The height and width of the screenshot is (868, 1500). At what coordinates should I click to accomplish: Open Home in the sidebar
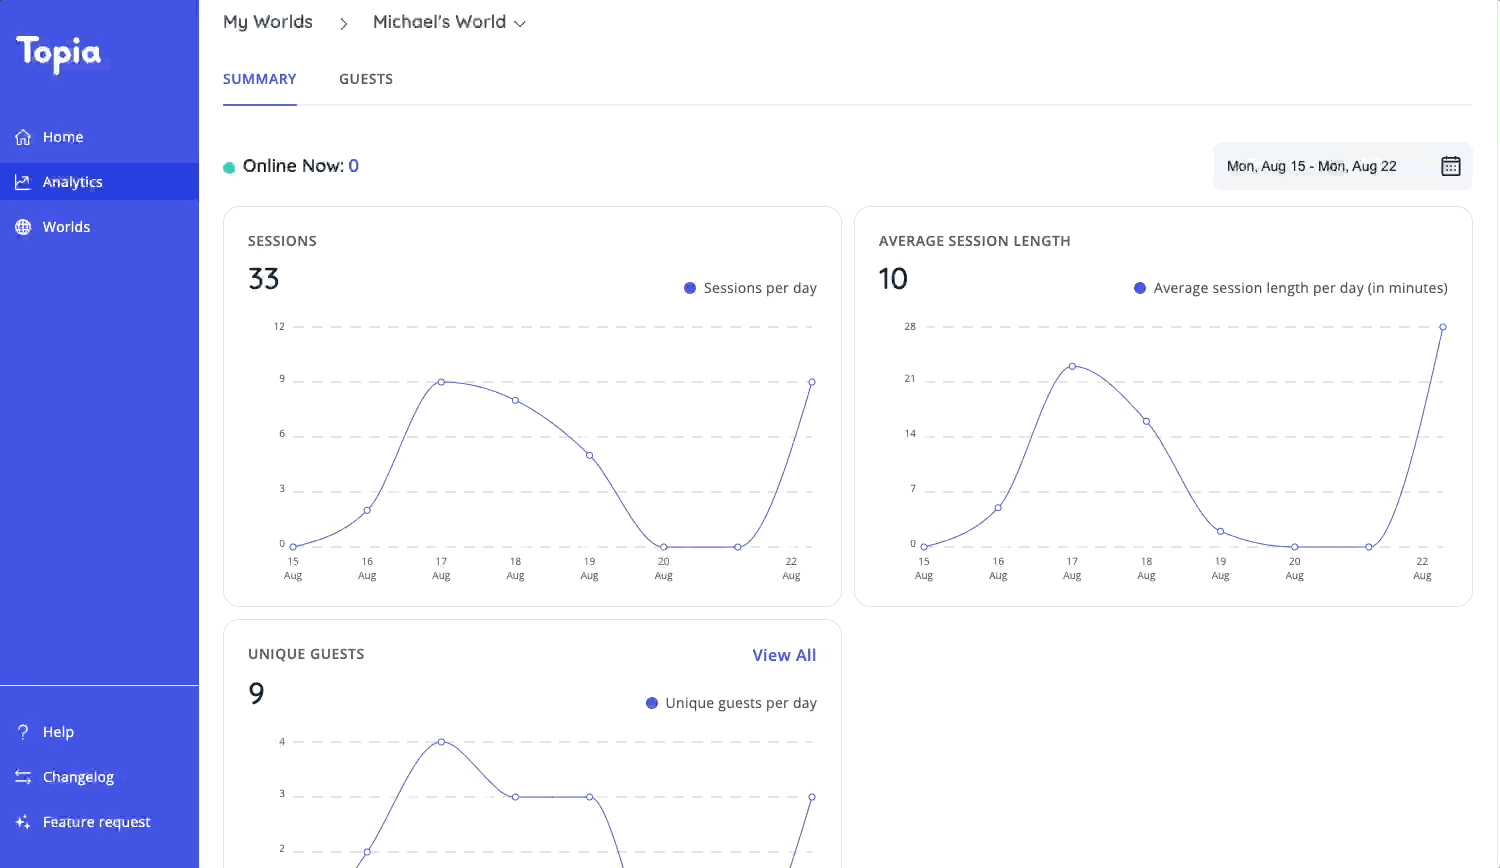point(99,137)
